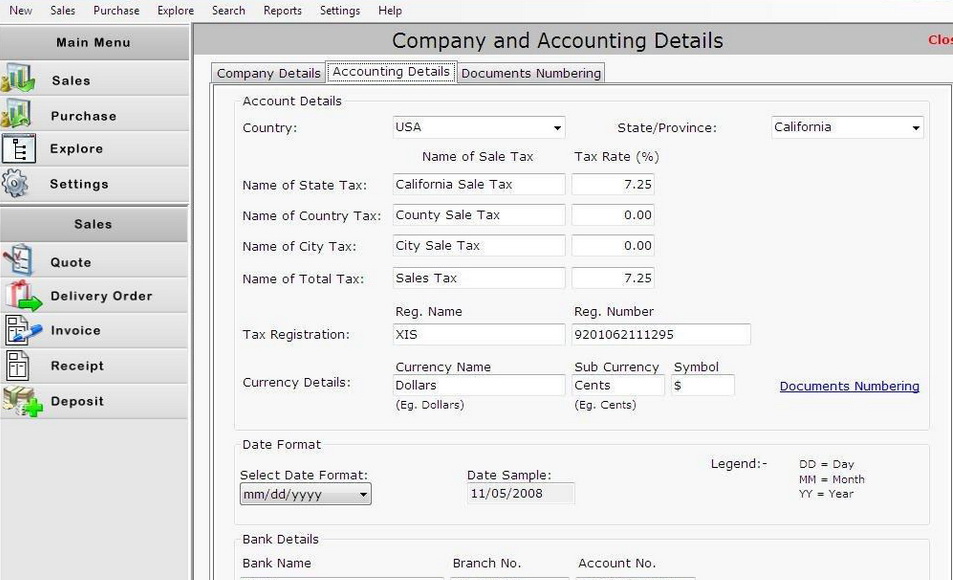Click the Quote document icon
The width and height of the screenshot is (953, 580).
pos(18,260)
